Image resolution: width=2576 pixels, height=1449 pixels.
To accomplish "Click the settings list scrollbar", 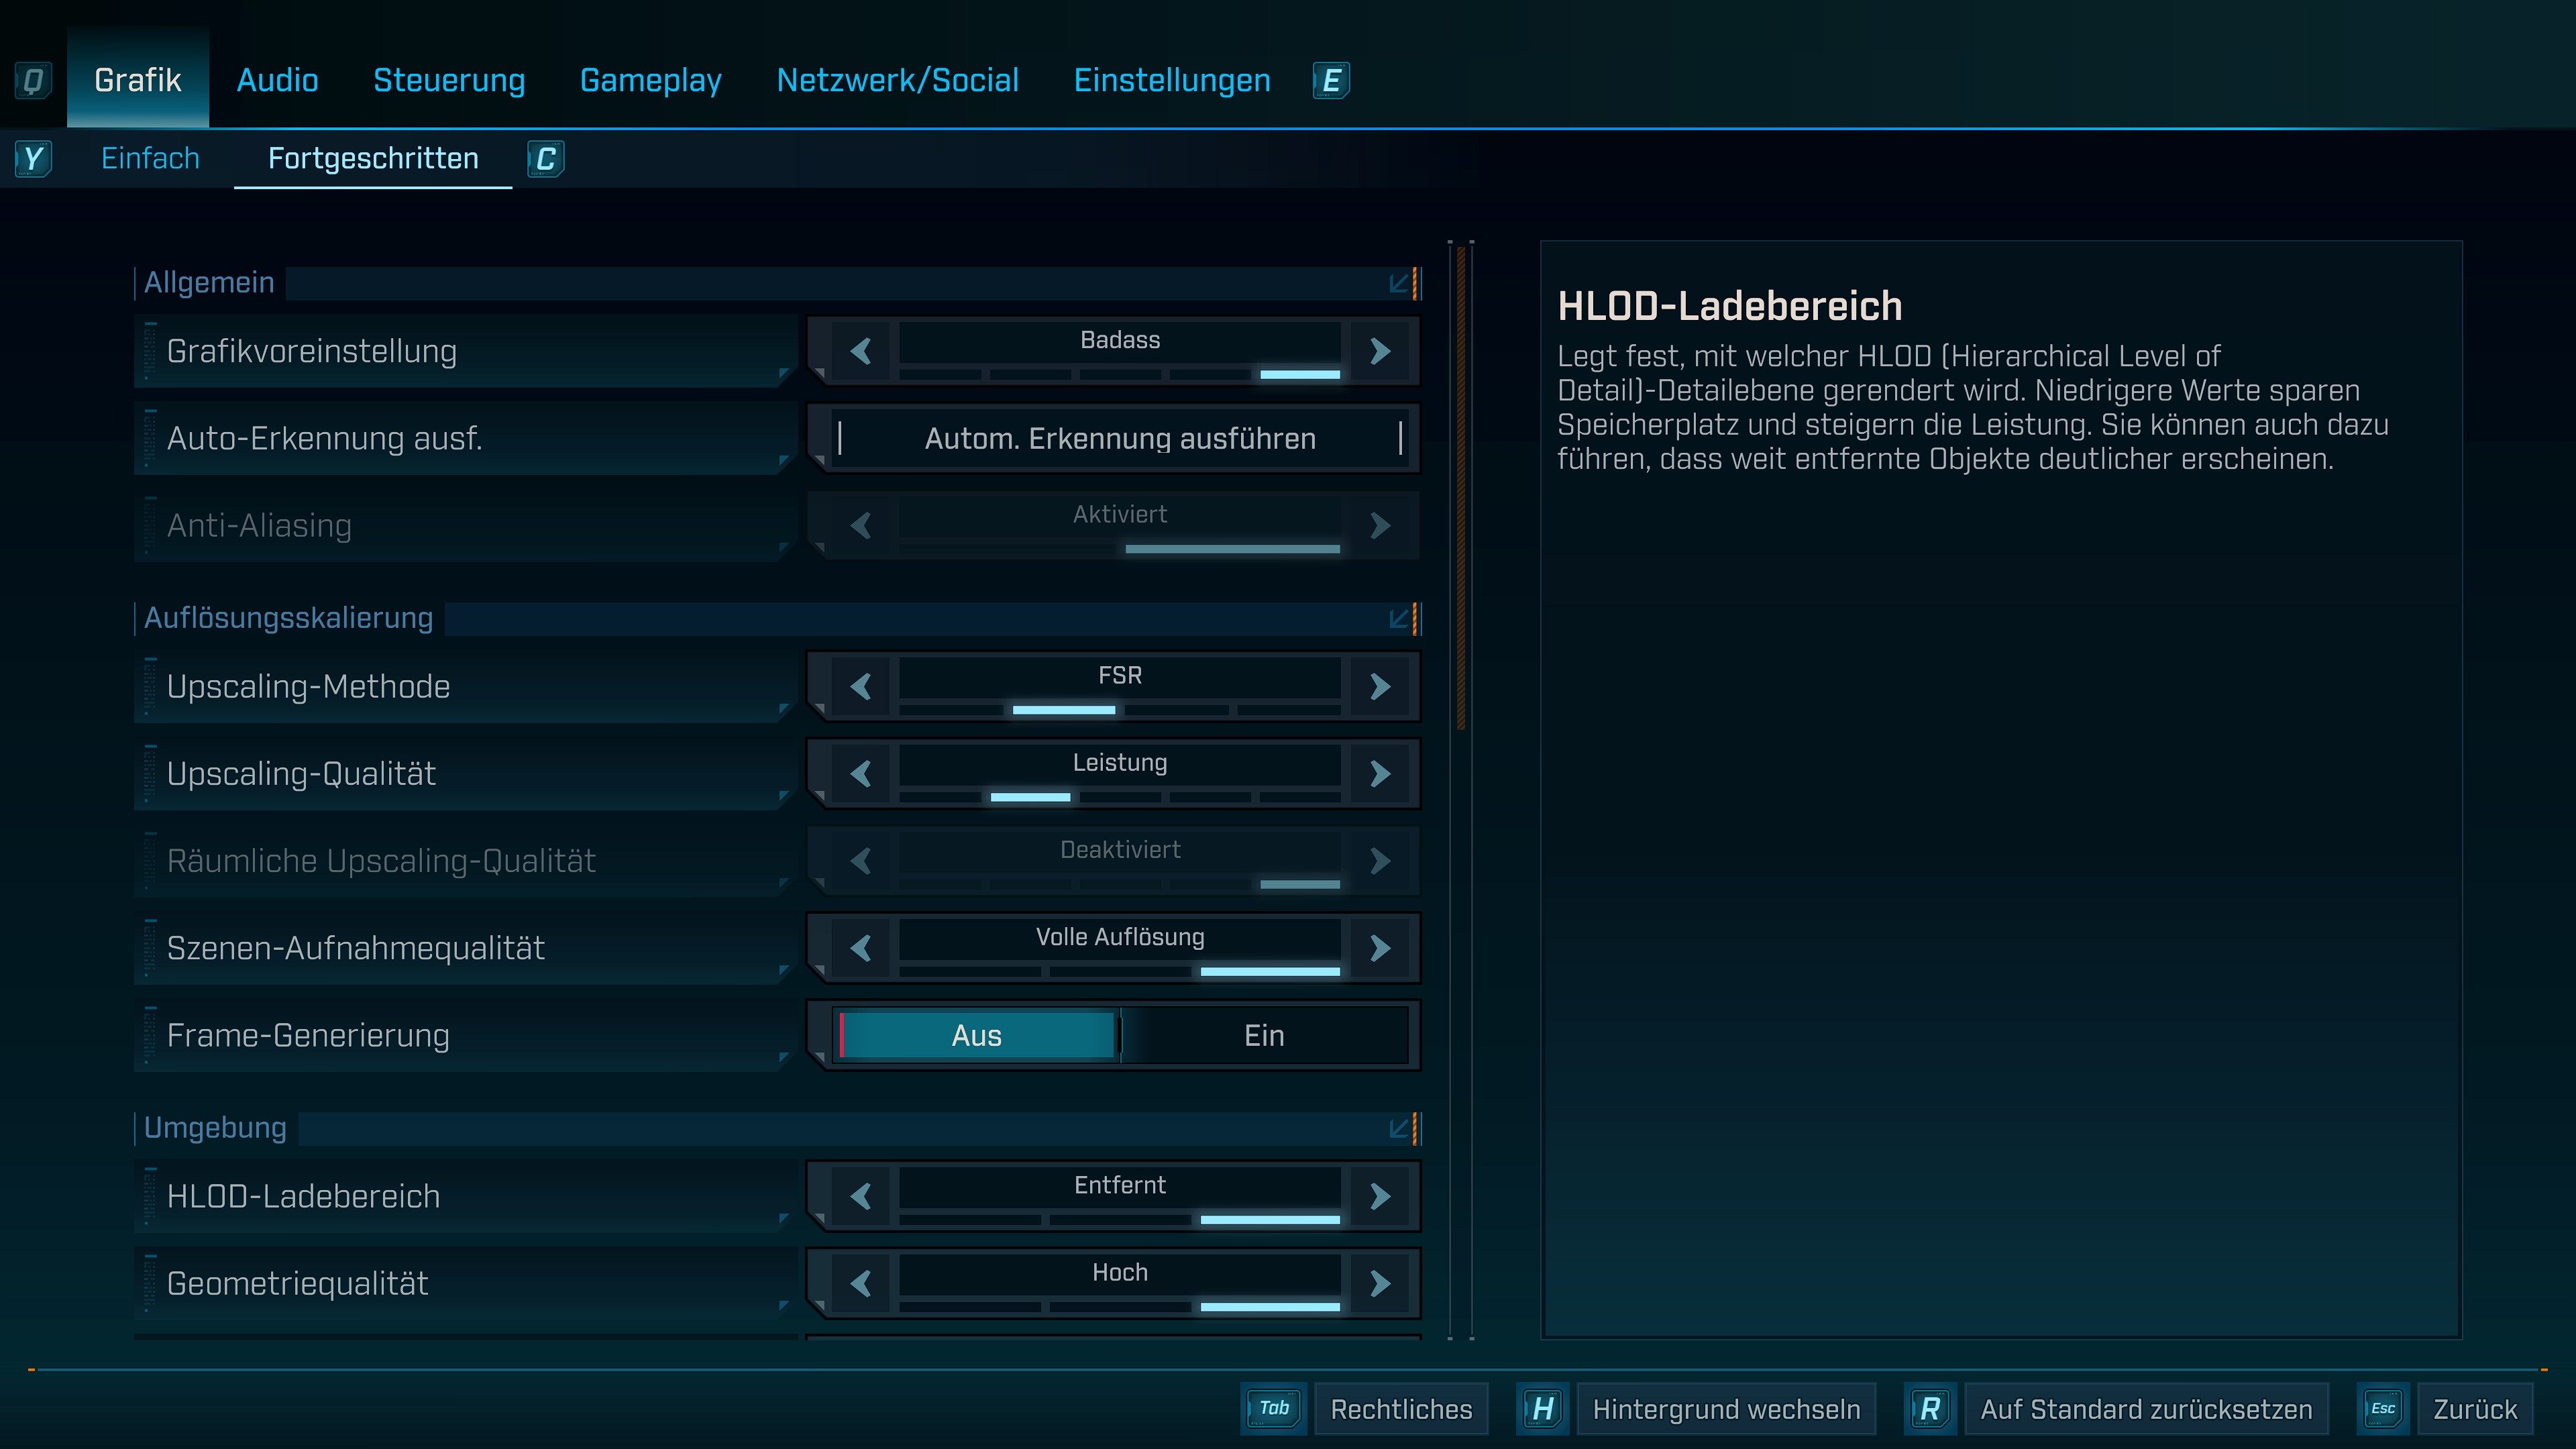I will pyautogui.click(x=1461, y=488).
